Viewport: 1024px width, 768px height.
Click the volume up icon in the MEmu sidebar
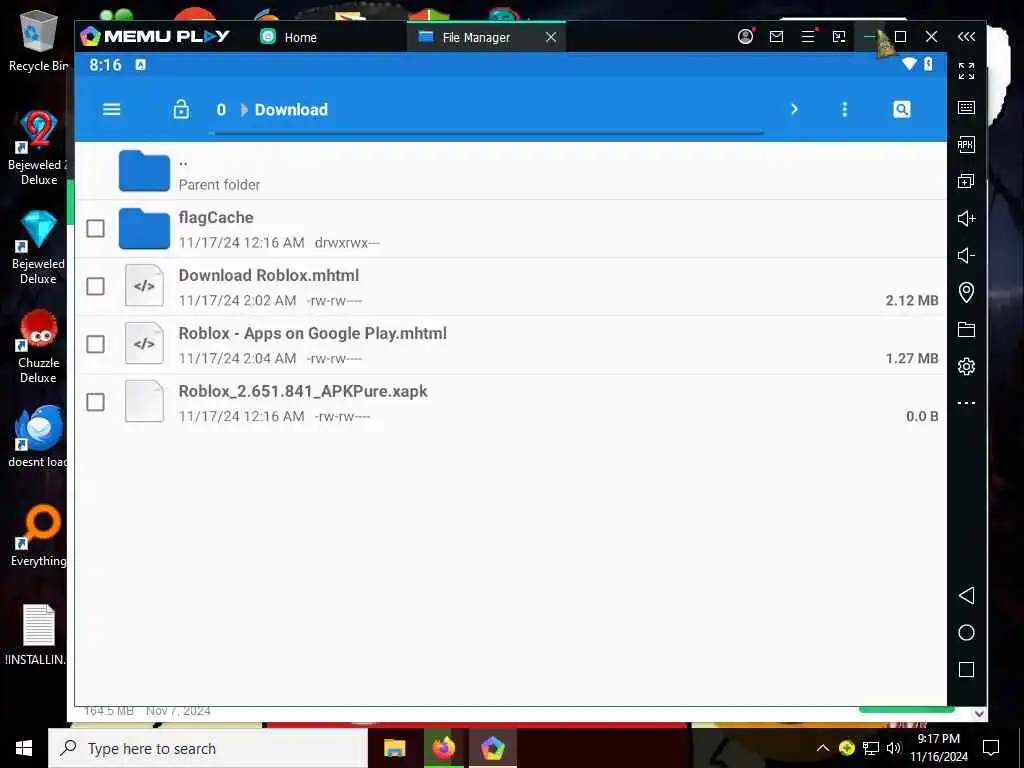click(967, 218)
